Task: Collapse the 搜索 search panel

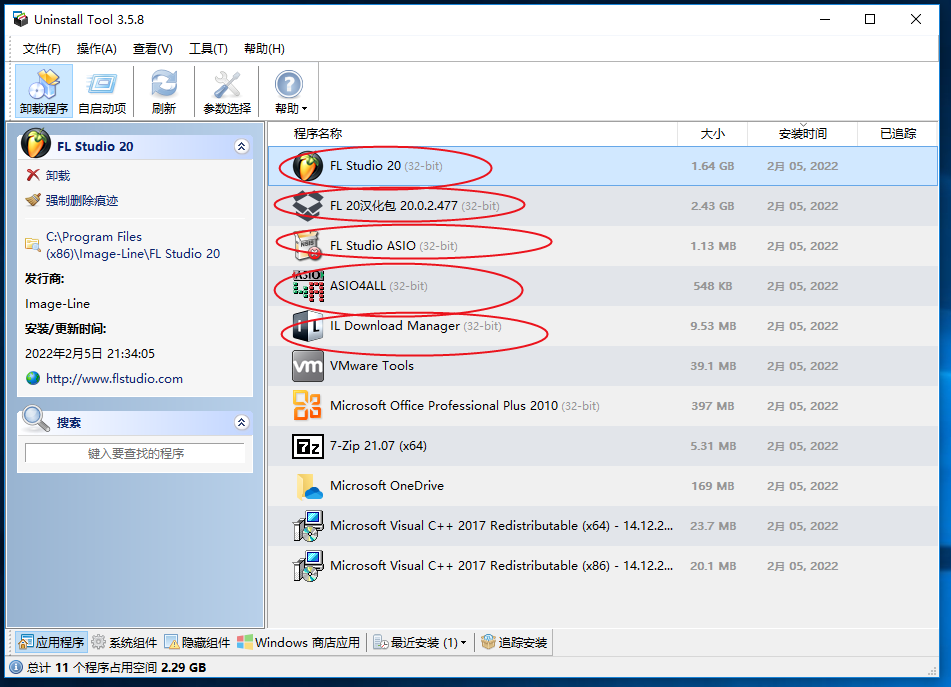Action: click(241, 423)
